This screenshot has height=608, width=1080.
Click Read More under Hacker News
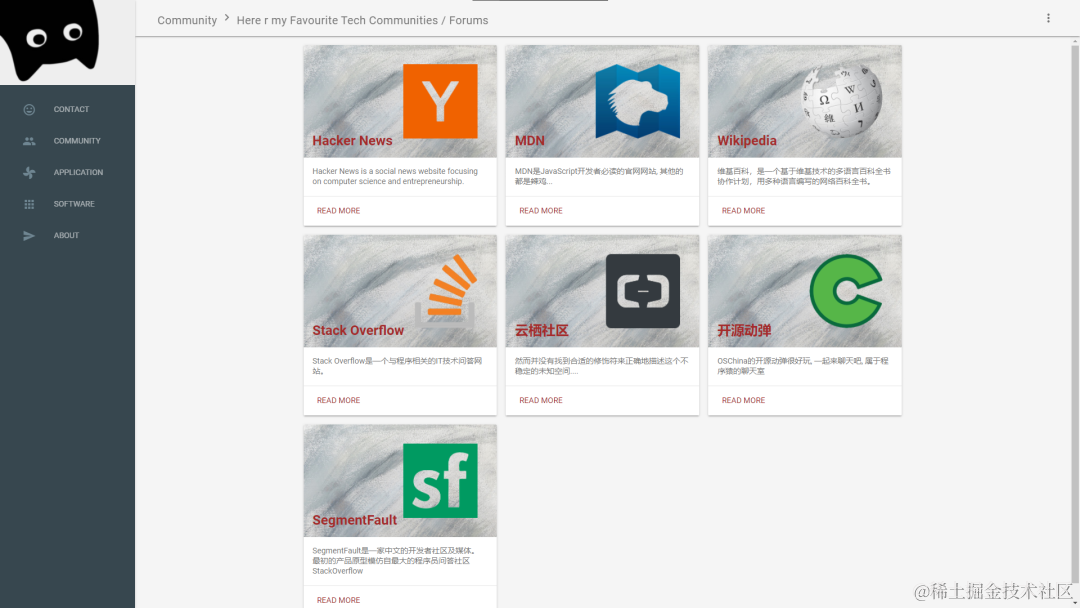338,211
